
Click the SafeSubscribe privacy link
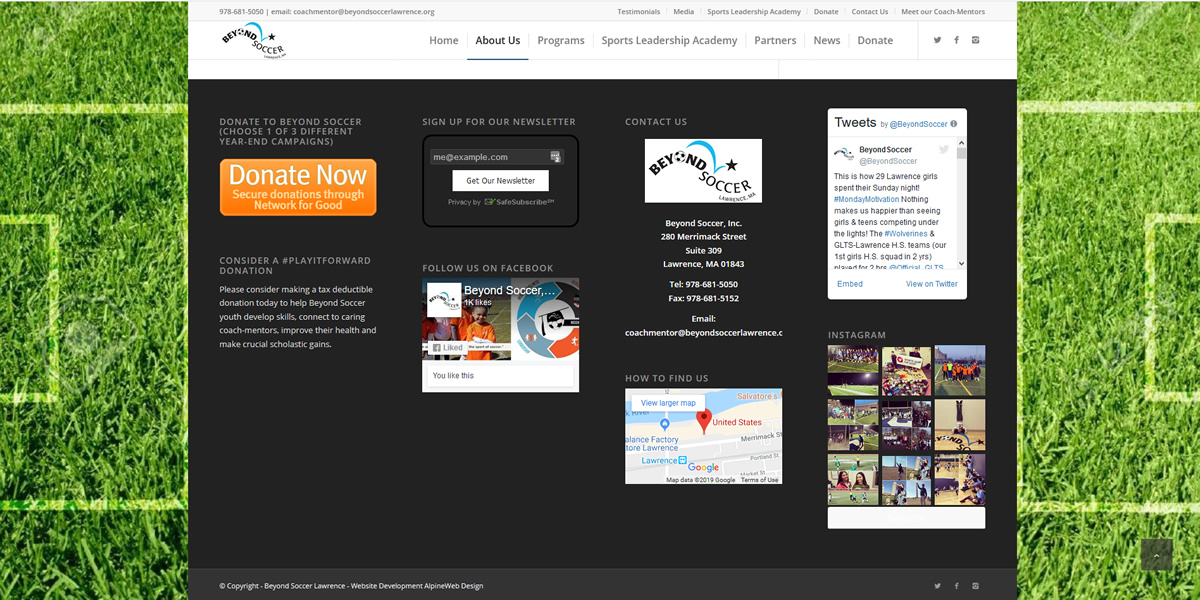pos(519,202)
